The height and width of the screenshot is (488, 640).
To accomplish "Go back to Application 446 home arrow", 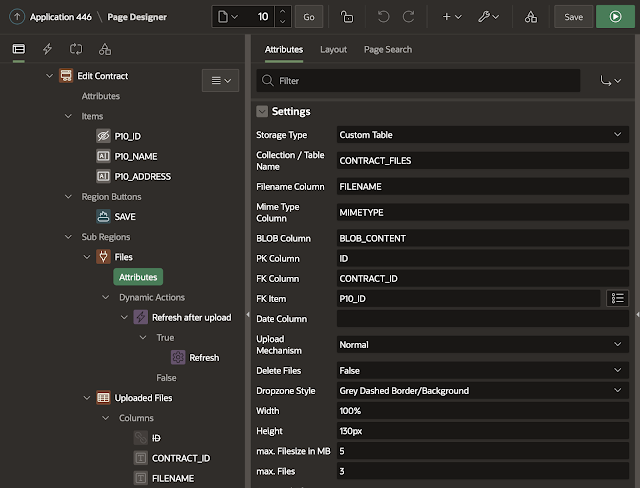I will tap(17, 17).
